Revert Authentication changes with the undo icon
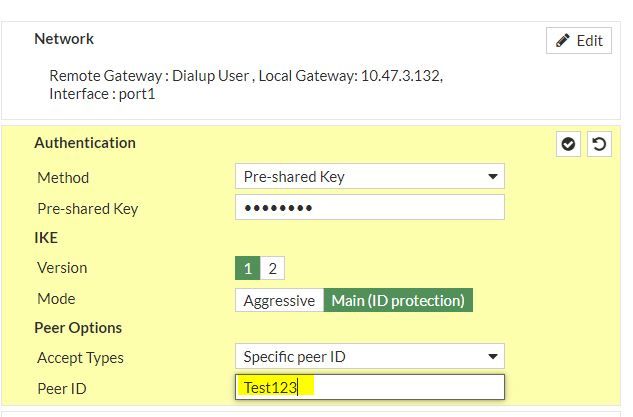This screenshot has width=633, height=417. pyautogui.click(x=598, y=145)
